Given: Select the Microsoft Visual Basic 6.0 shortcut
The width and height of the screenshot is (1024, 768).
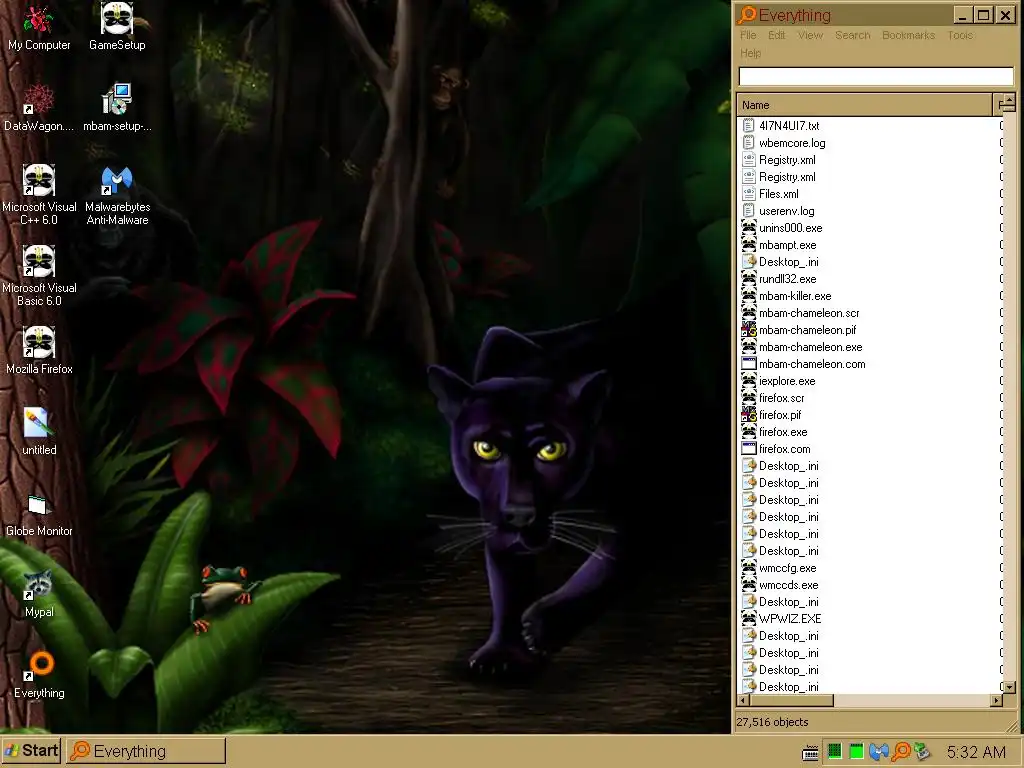Looking at the screenshot, I should (39, 276).
